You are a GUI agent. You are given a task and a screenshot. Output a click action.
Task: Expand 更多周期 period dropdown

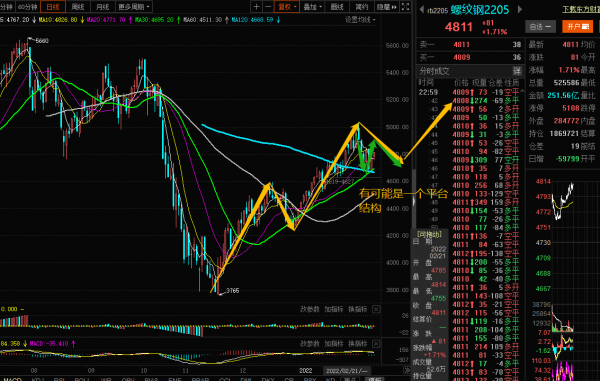[x=134, y=7]
